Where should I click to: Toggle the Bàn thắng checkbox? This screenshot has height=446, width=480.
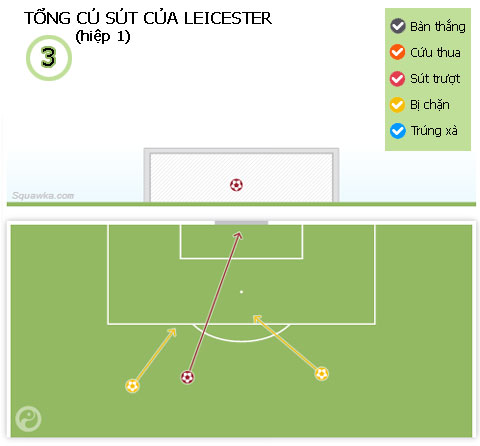(398, 26)
